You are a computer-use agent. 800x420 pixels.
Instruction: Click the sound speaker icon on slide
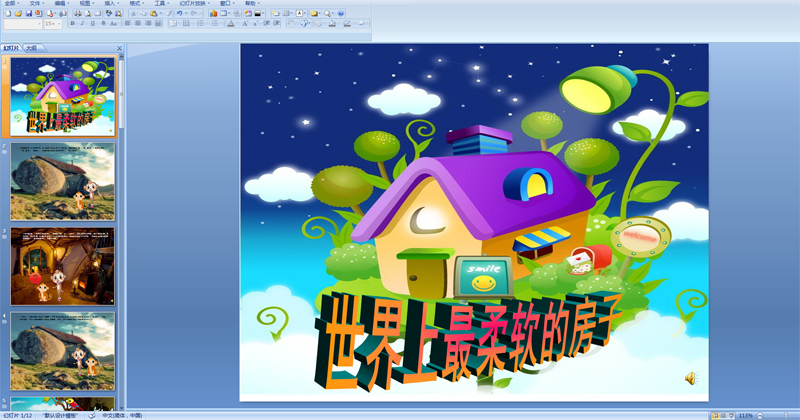[x=690, y=378]
